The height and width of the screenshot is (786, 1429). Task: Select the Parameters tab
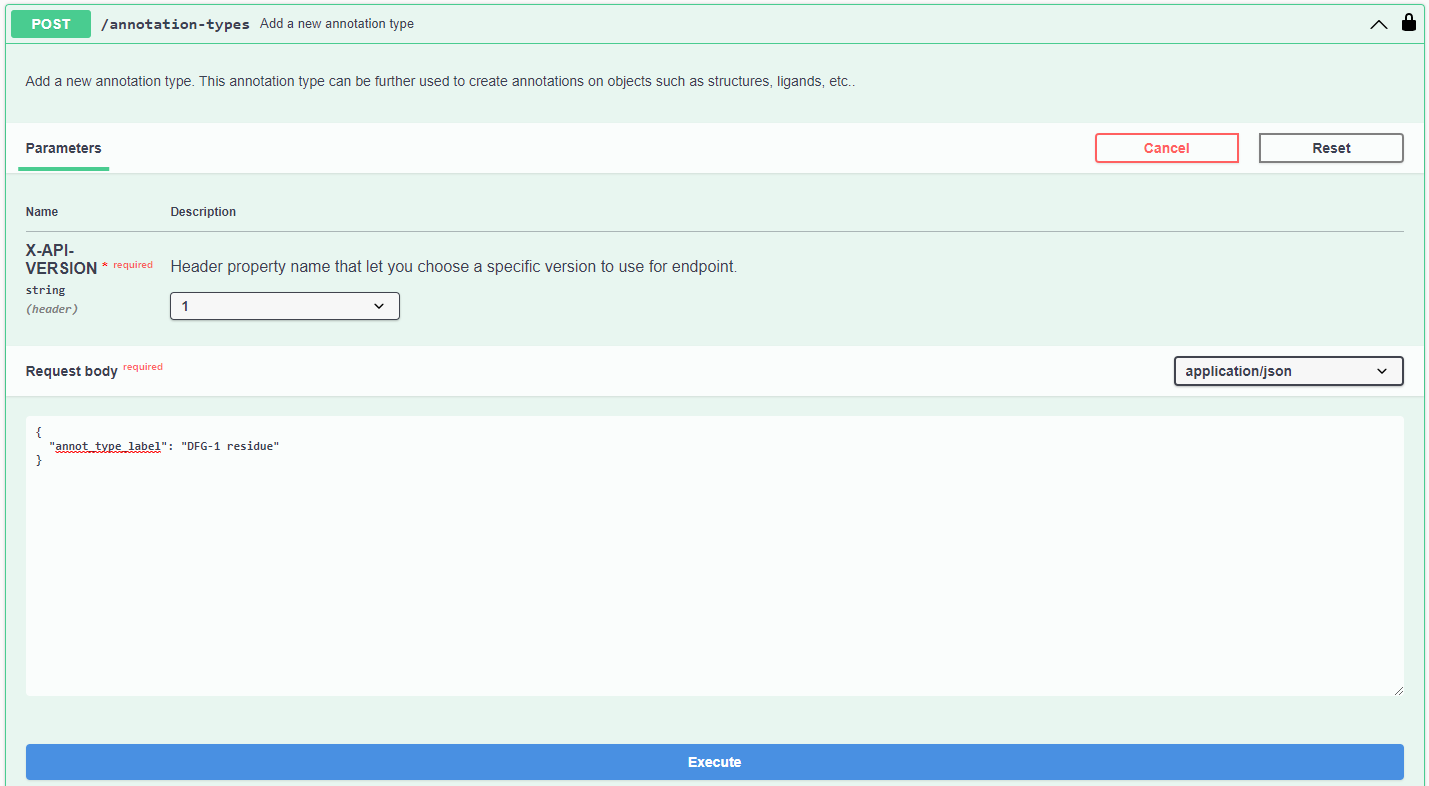coord(63,148)
